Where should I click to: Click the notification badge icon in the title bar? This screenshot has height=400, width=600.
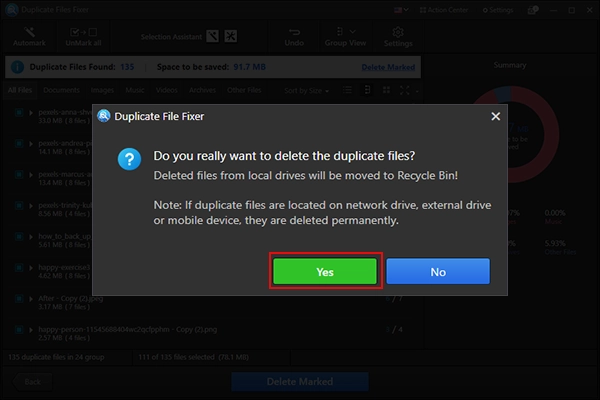533,10
